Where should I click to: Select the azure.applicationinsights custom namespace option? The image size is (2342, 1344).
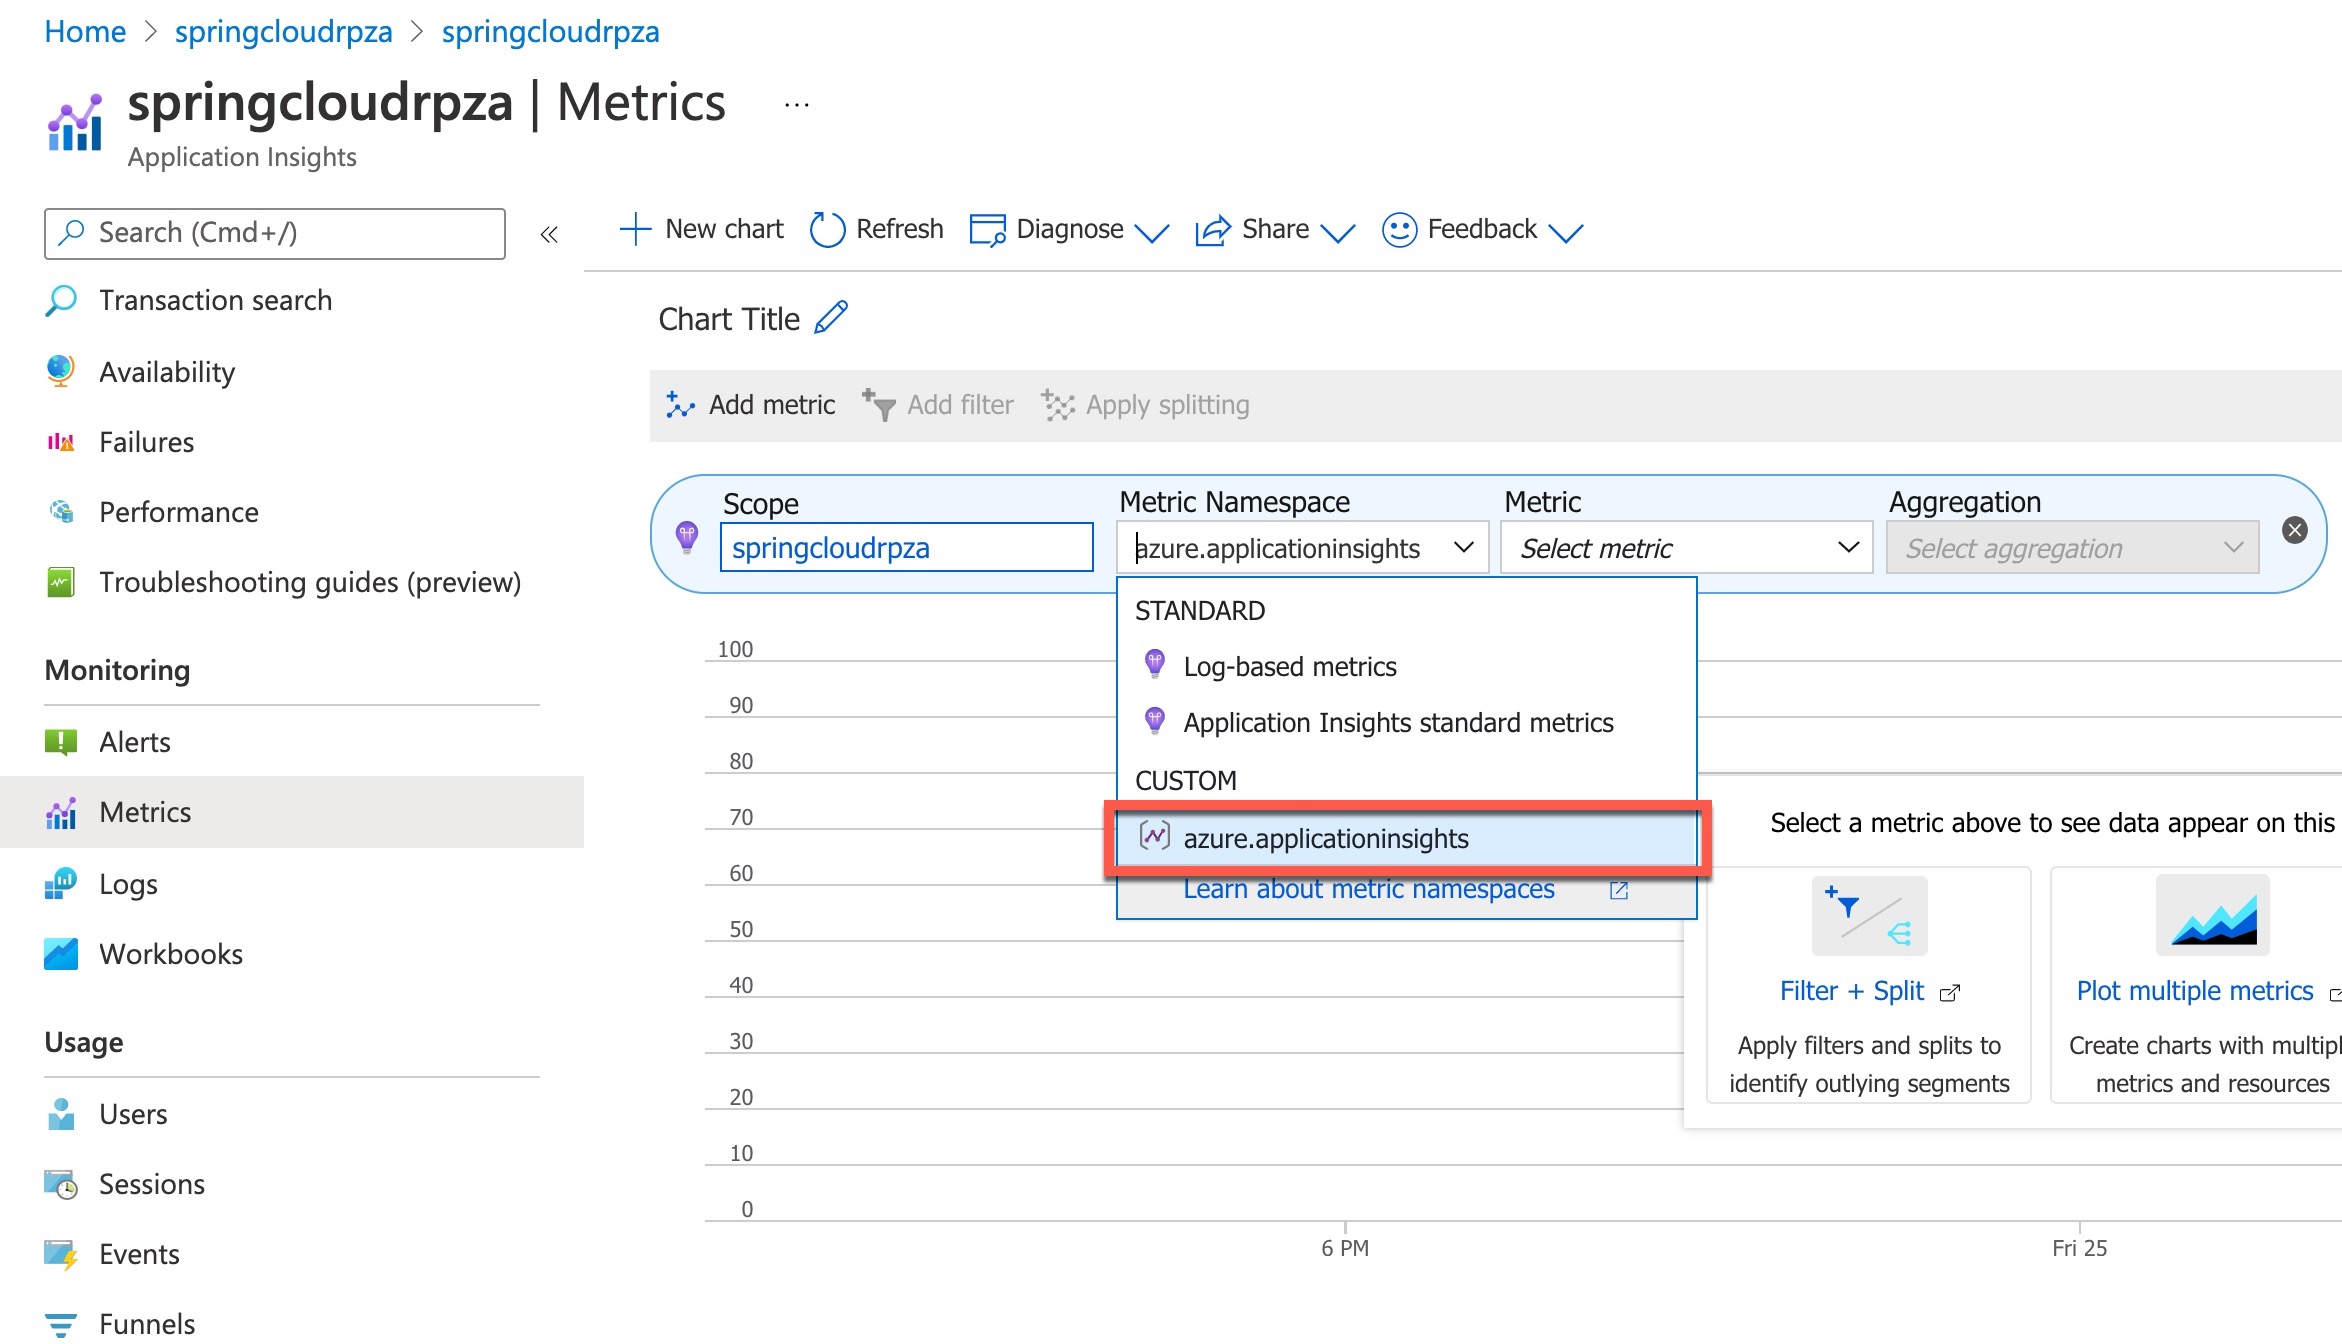[x=1325, y=838]
